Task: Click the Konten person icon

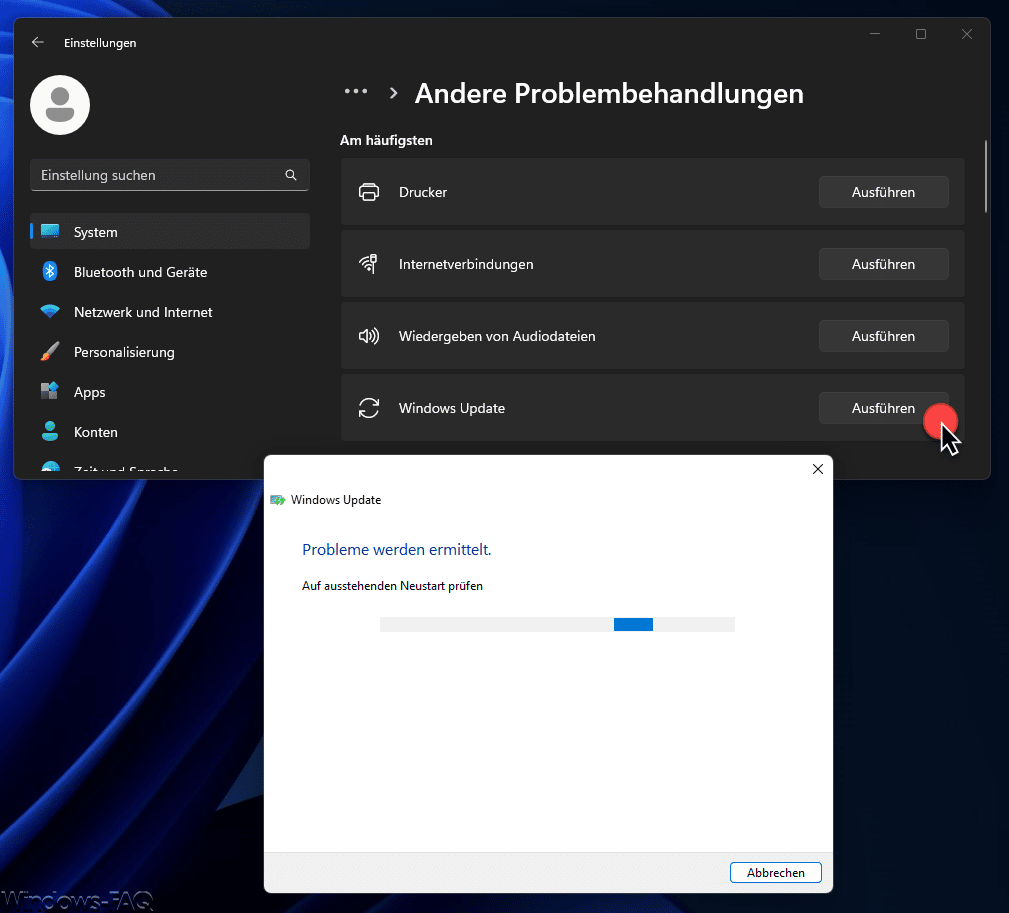Action: 50,431
